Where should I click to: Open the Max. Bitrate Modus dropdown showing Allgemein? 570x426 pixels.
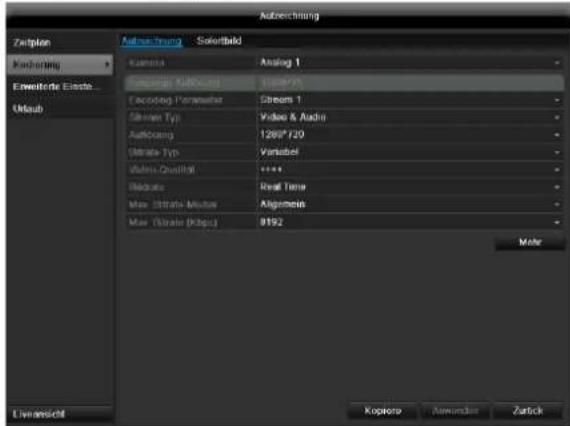(410, 205)
